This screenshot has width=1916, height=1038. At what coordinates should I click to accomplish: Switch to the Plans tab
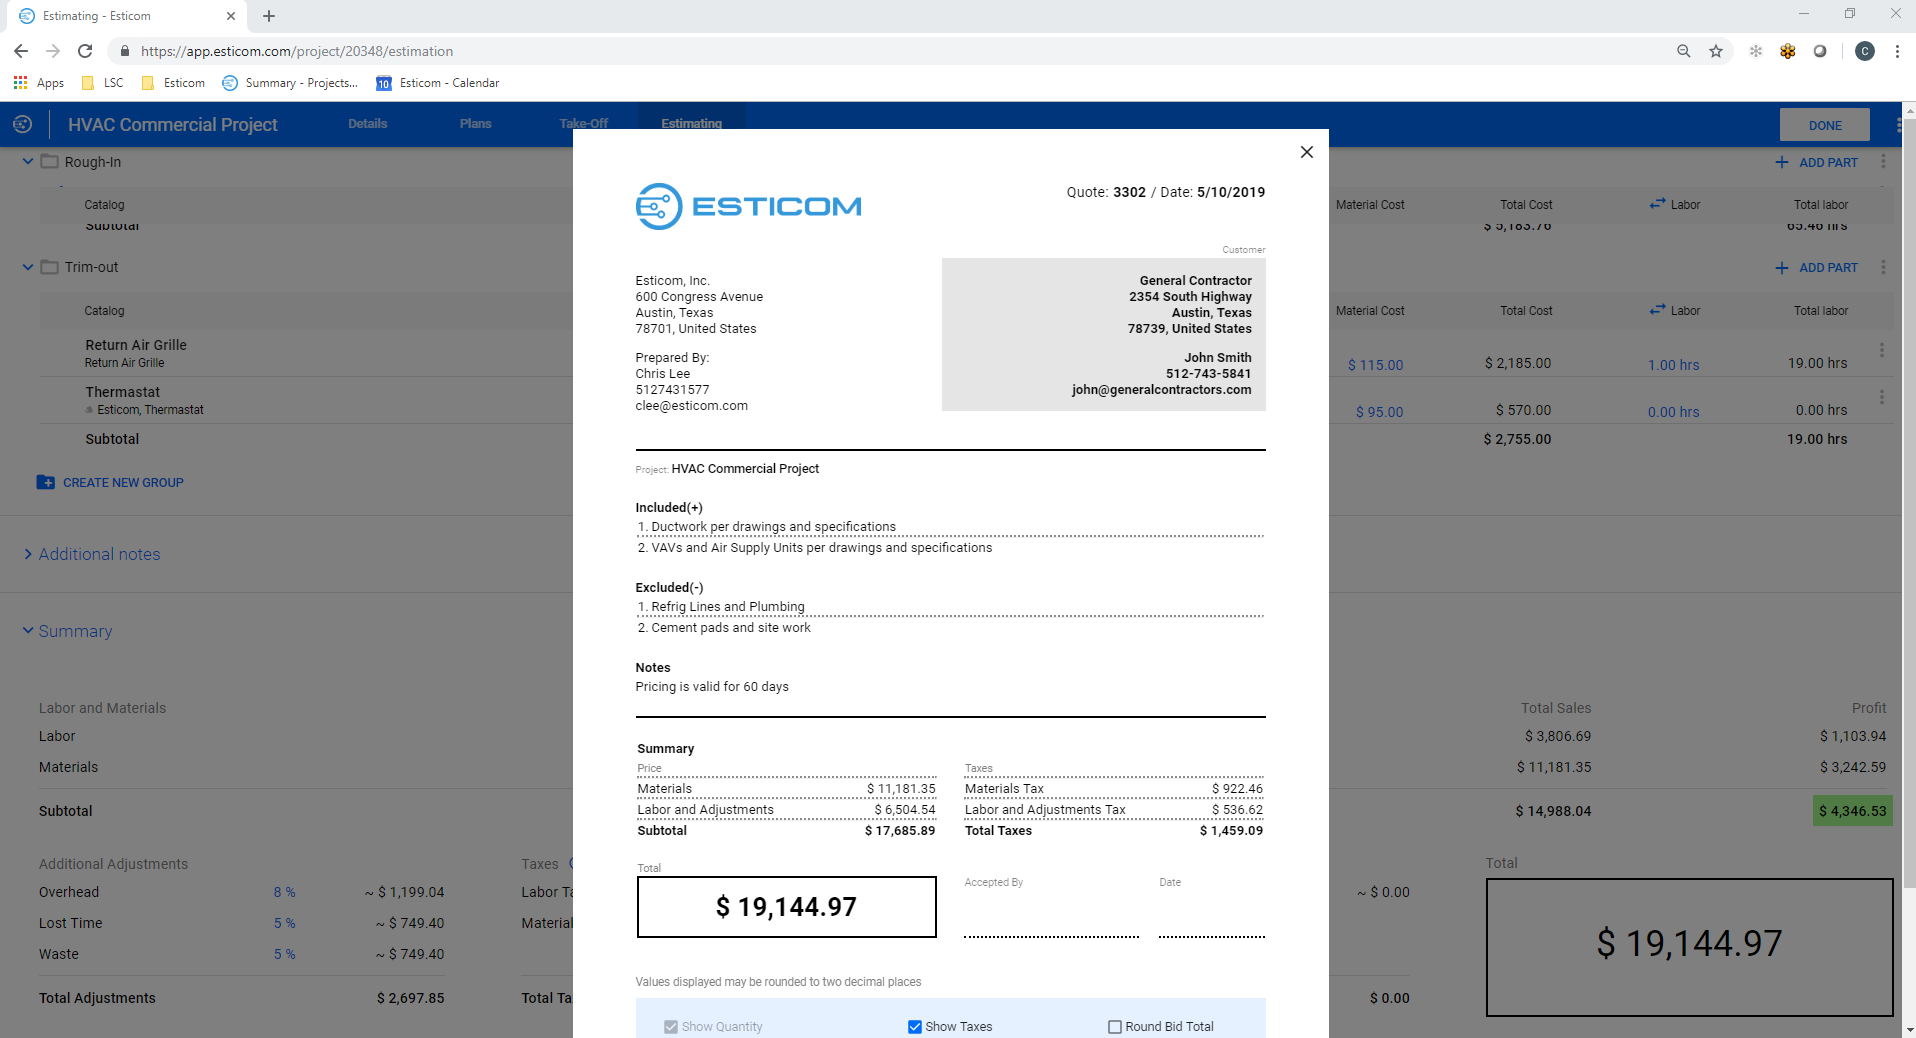pos(475,124)
